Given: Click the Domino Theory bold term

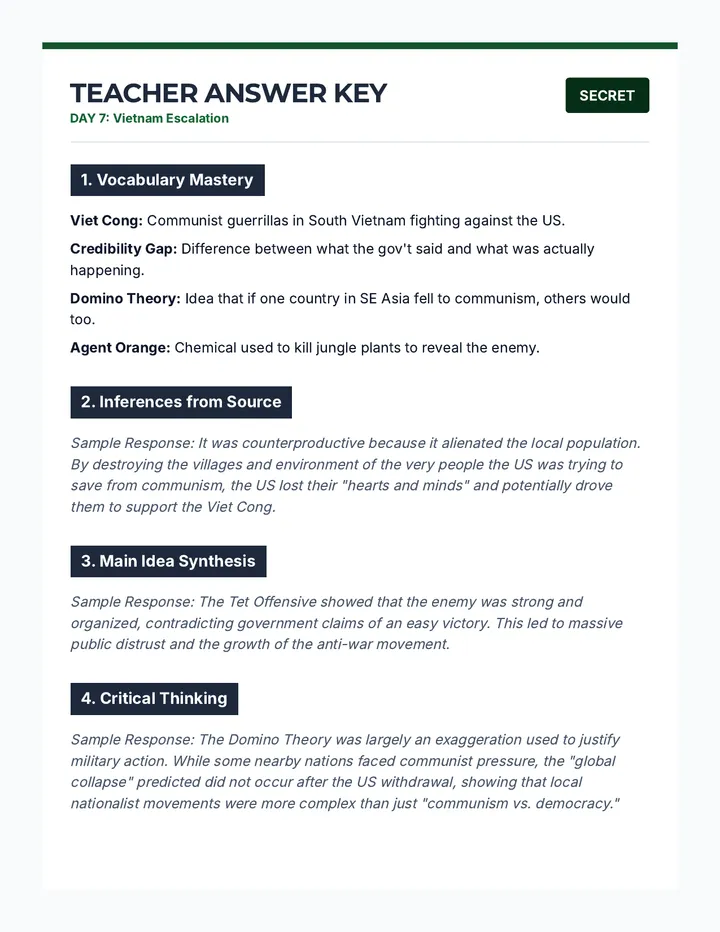Looking at the screenshot, I should 125,298.
